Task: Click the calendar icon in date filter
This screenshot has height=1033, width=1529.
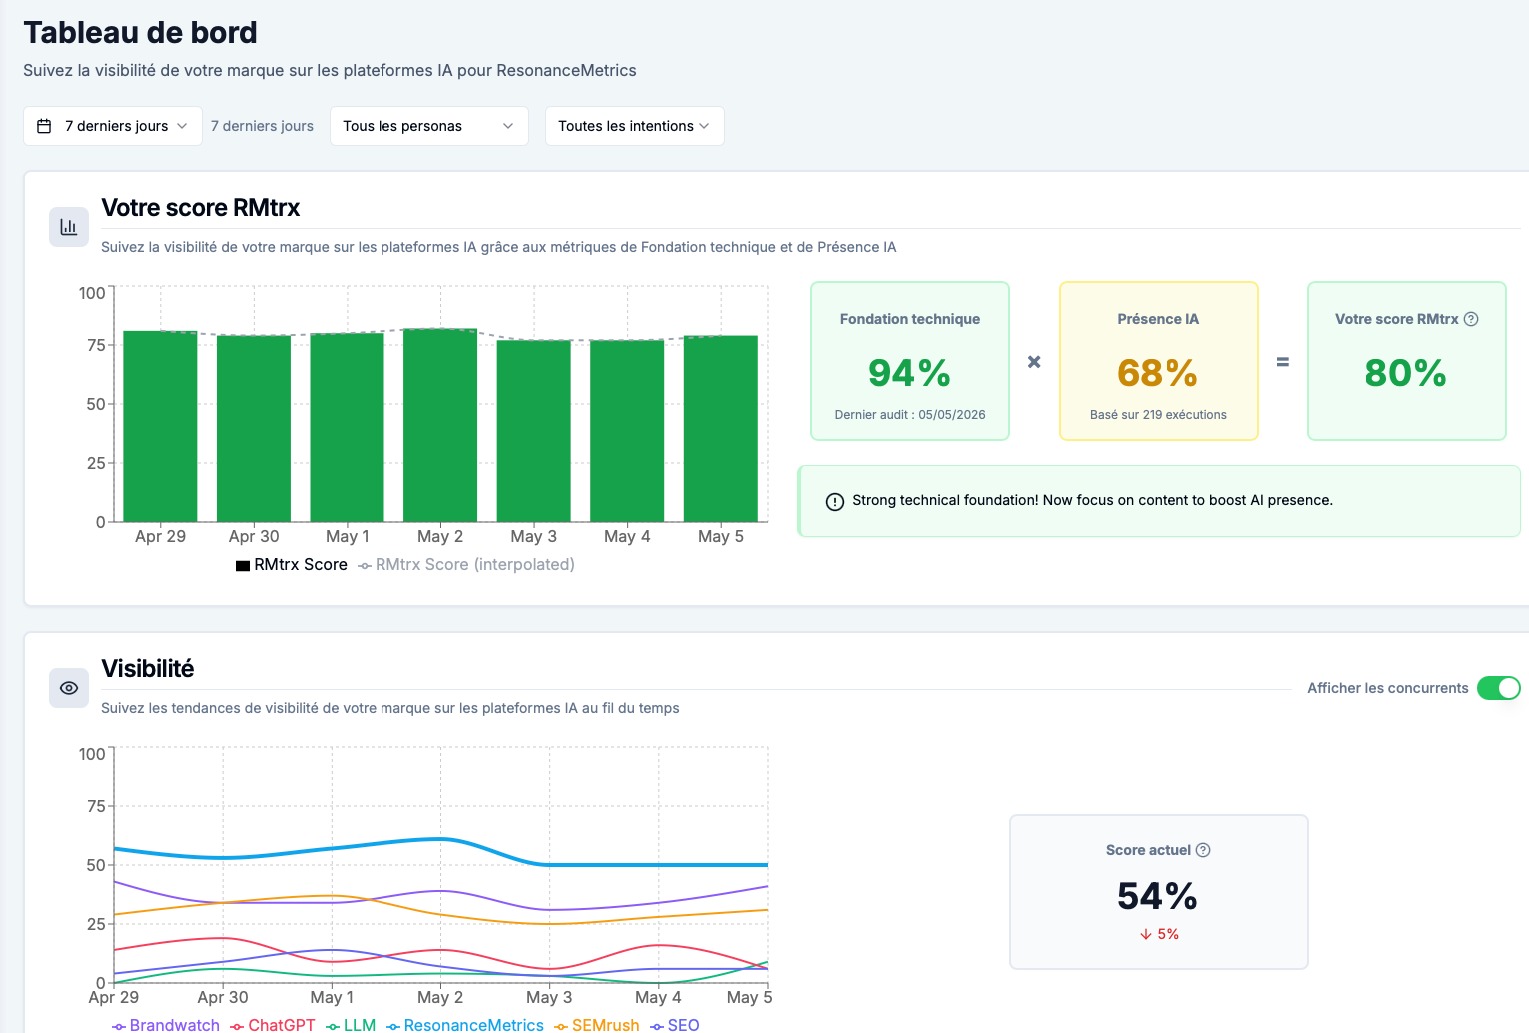Action: pos(44,126)
